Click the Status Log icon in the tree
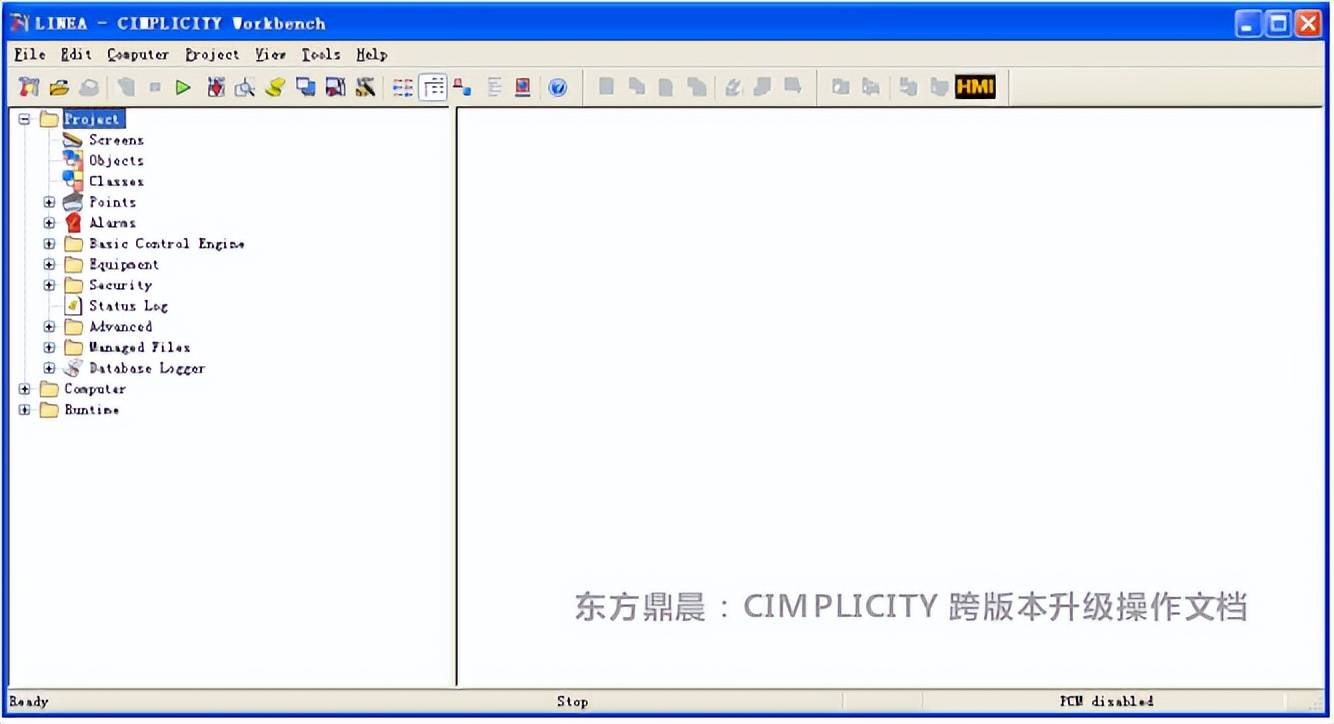Screen dimensions: 1334x724 pos(72,306)
